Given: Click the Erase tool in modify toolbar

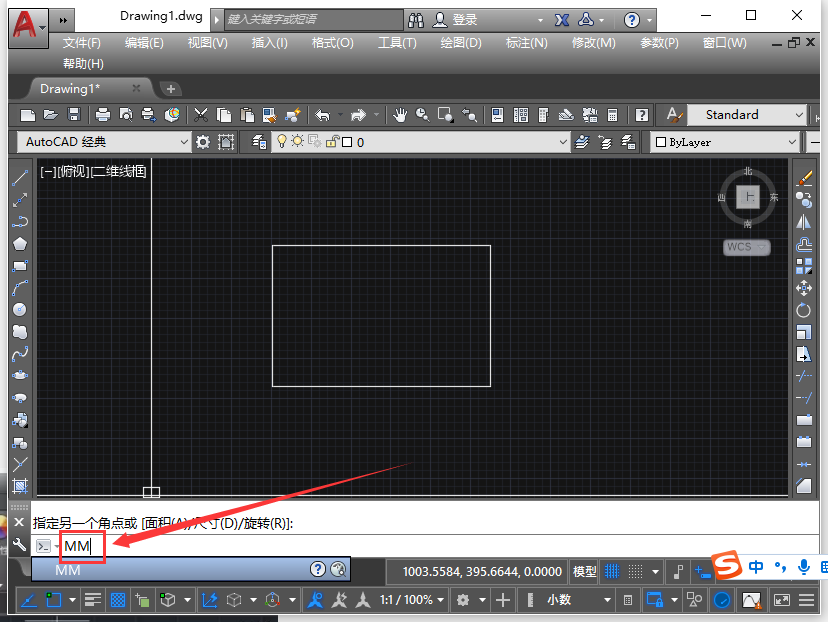Looking at the screenshot, I should pyautogui.click(x=804, y=178).
